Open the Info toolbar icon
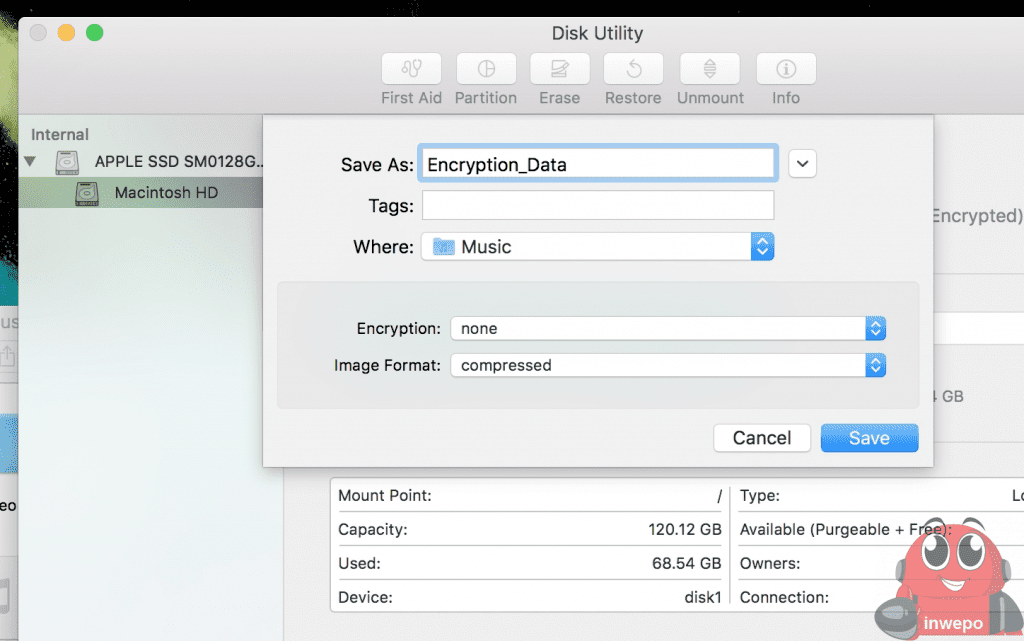This screenshot has height=641, width=1024. 786,69
